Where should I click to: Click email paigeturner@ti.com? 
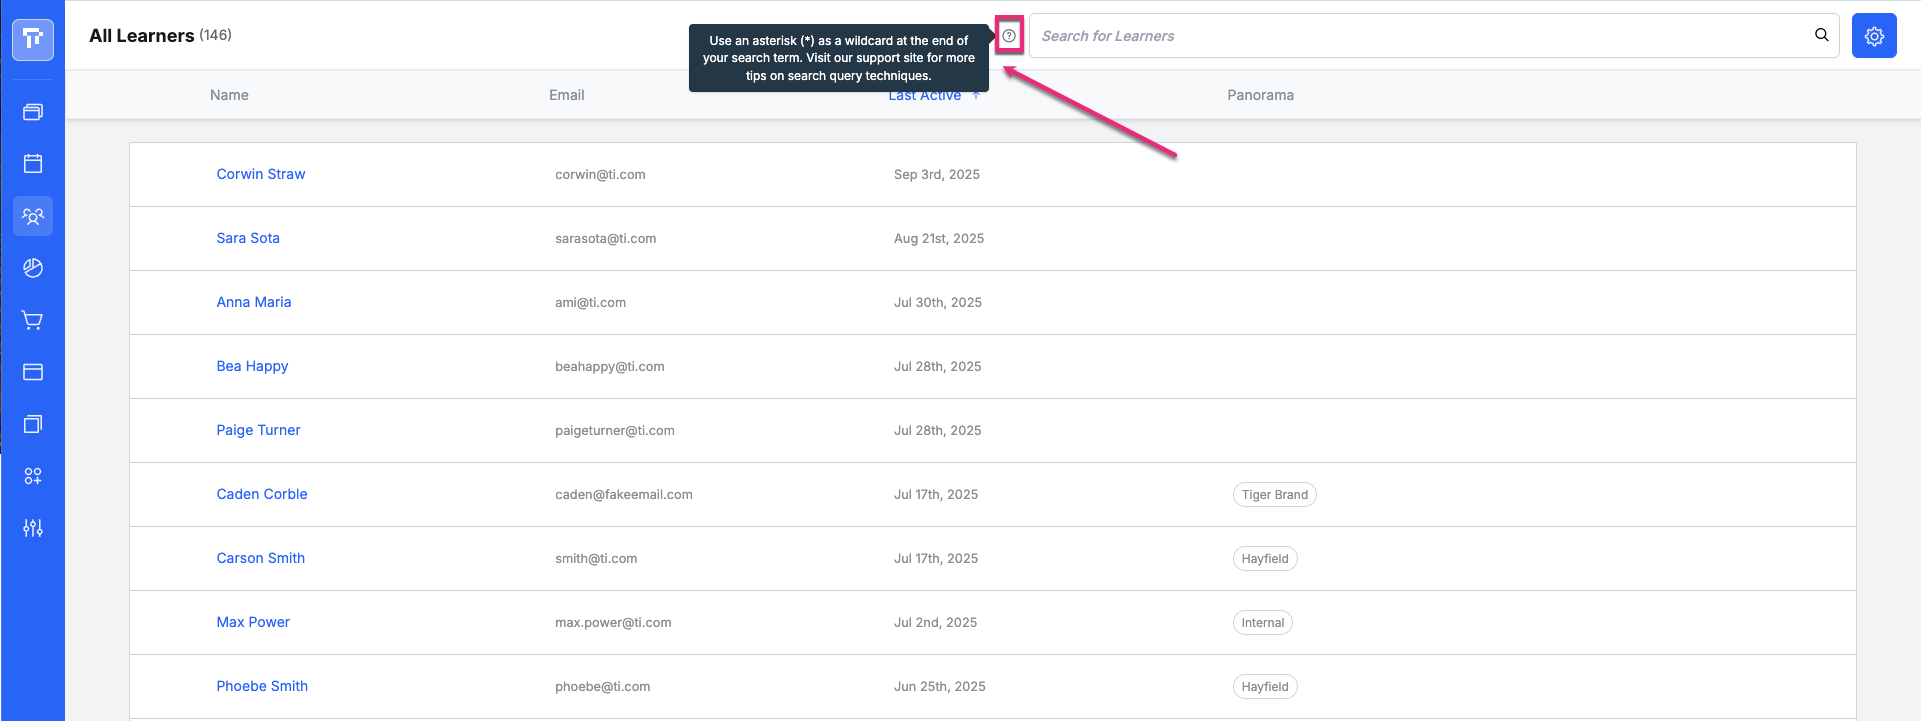pos(615,430)
